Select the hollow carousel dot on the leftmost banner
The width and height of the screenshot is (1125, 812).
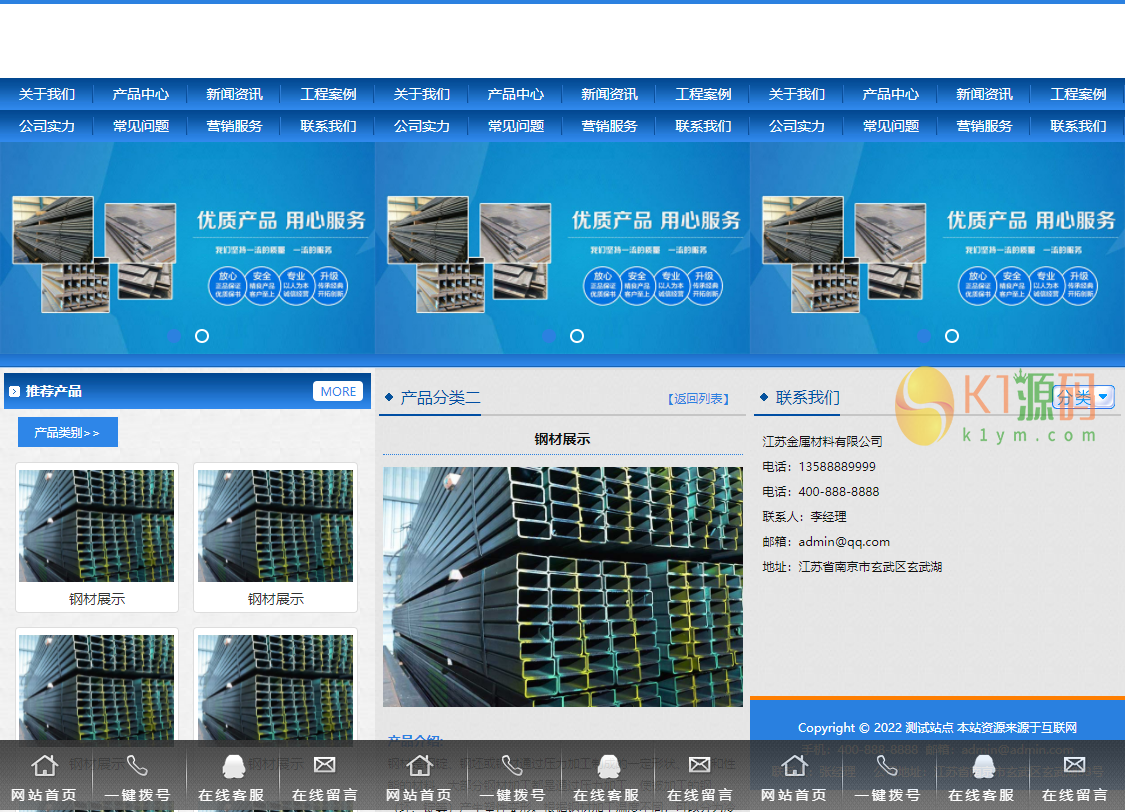[202, 336]
